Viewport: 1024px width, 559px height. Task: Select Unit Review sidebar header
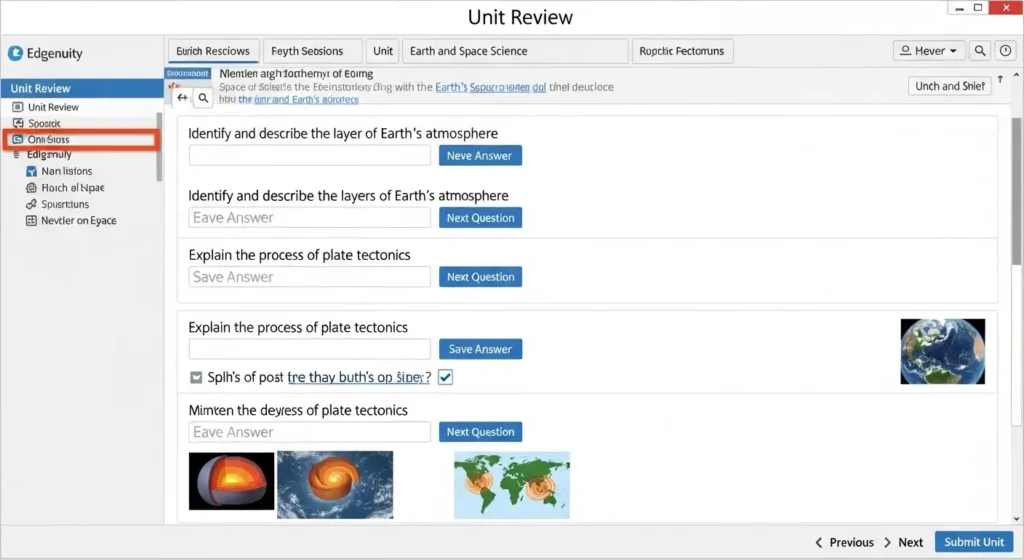pos(82,88)
